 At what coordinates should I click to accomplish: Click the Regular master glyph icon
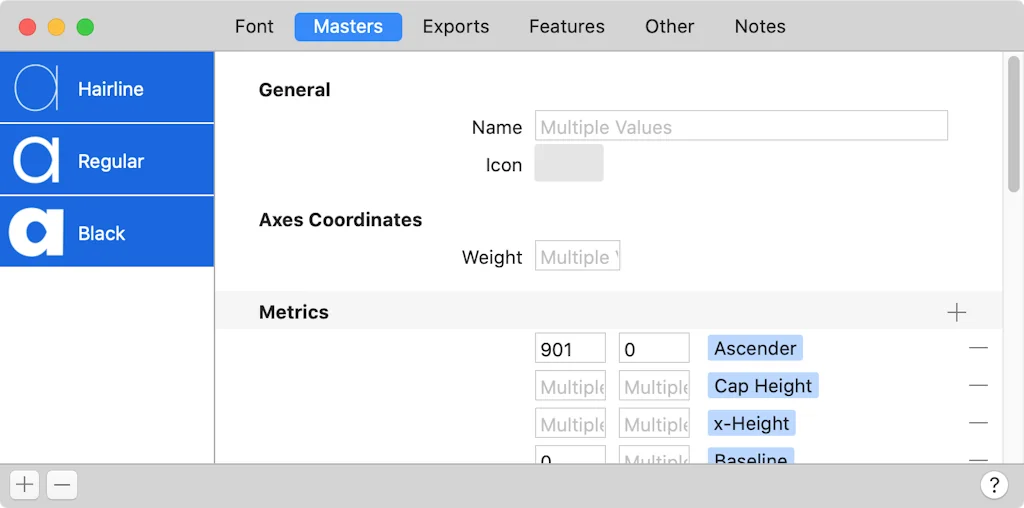(x=36, y=161)
